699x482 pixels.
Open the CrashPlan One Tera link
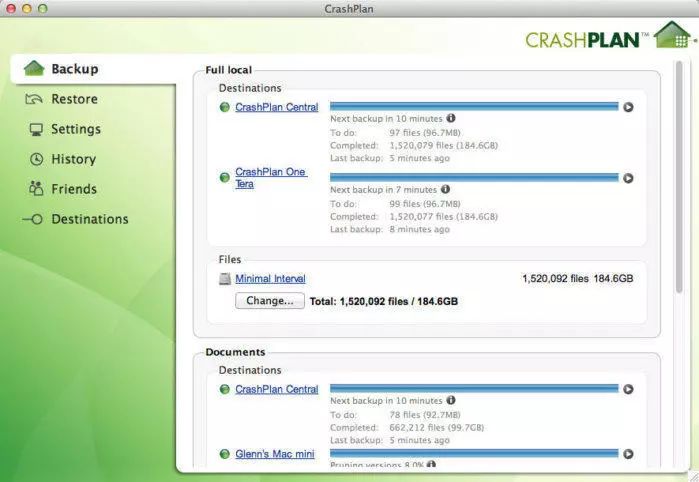pyautogui.click(x=271, y=177)
